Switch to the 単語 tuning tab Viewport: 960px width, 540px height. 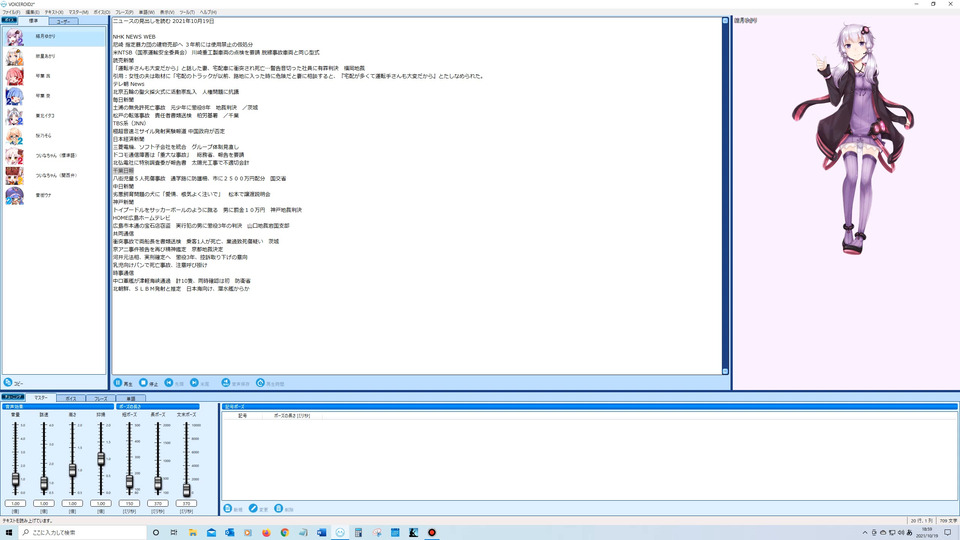point(130,399)
